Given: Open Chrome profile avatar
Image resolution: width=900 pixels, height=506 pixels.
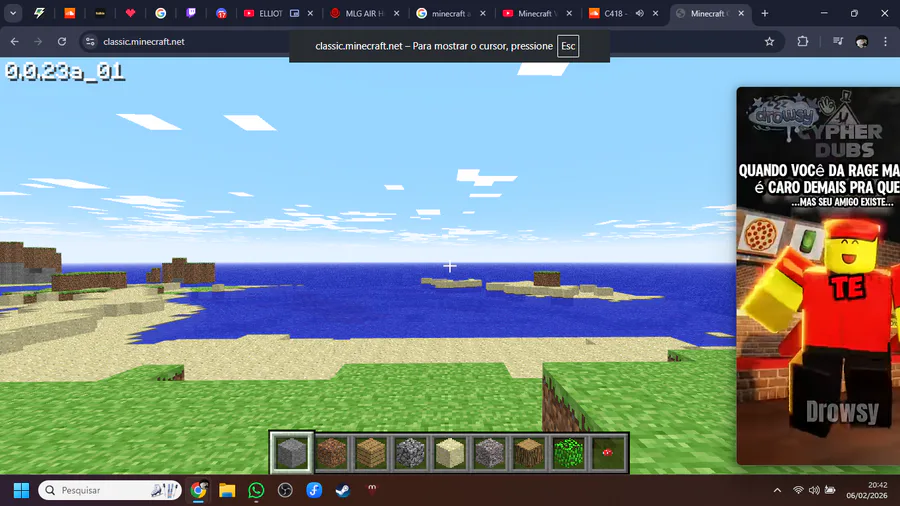Looking at the screenshot, I should pos(862,41).
